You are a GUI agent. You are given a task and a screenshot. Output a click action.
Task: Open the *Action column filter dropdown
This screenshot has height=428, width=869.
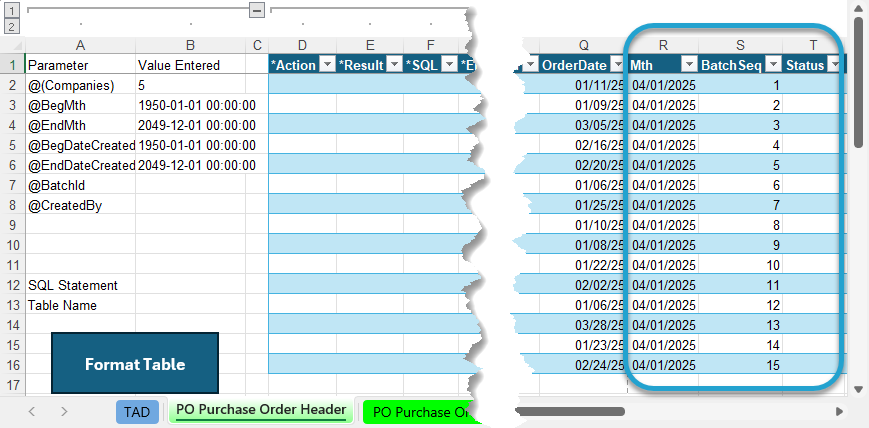(328, 65)
